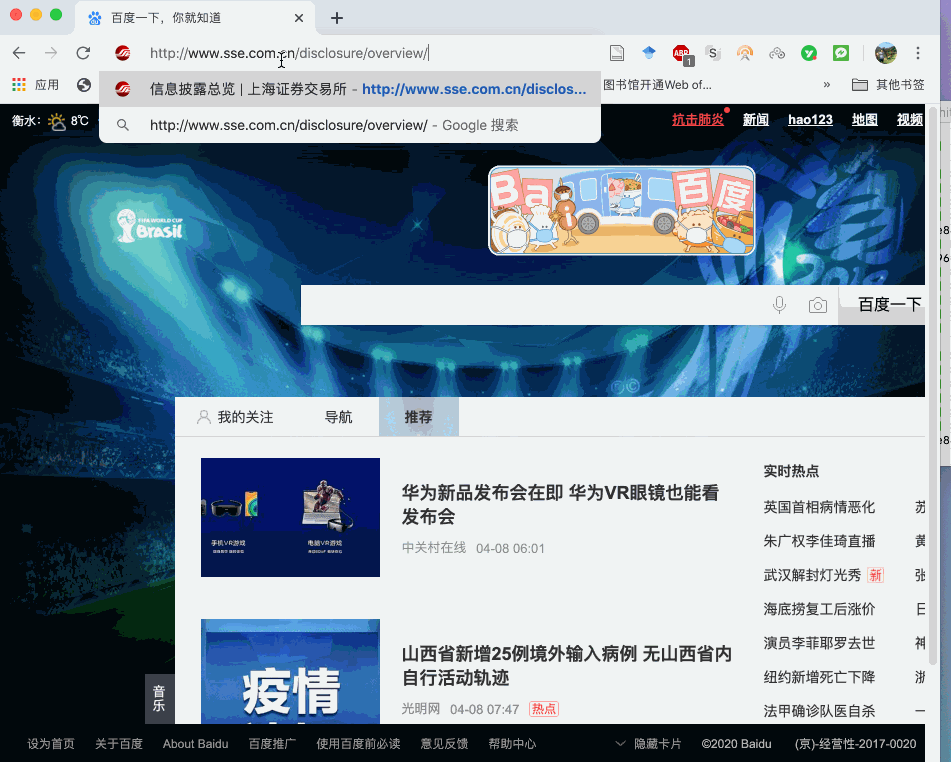
Task: Open the 抗击肺炎 link
Action: click(697, 120)
